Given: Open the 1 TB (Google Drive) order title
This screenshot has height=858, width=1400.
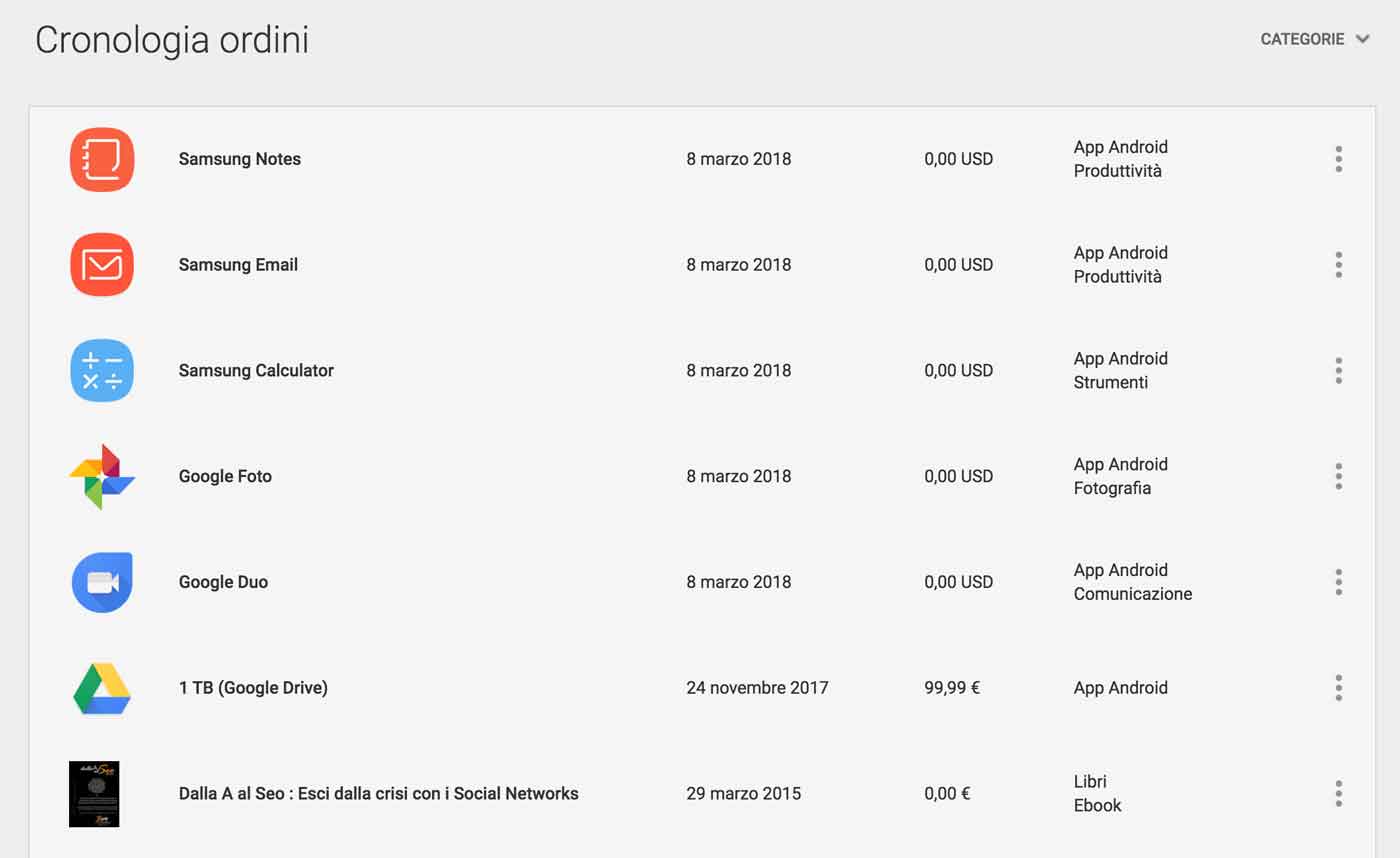Looking at the screenshot, I should [x=253, y=688].
